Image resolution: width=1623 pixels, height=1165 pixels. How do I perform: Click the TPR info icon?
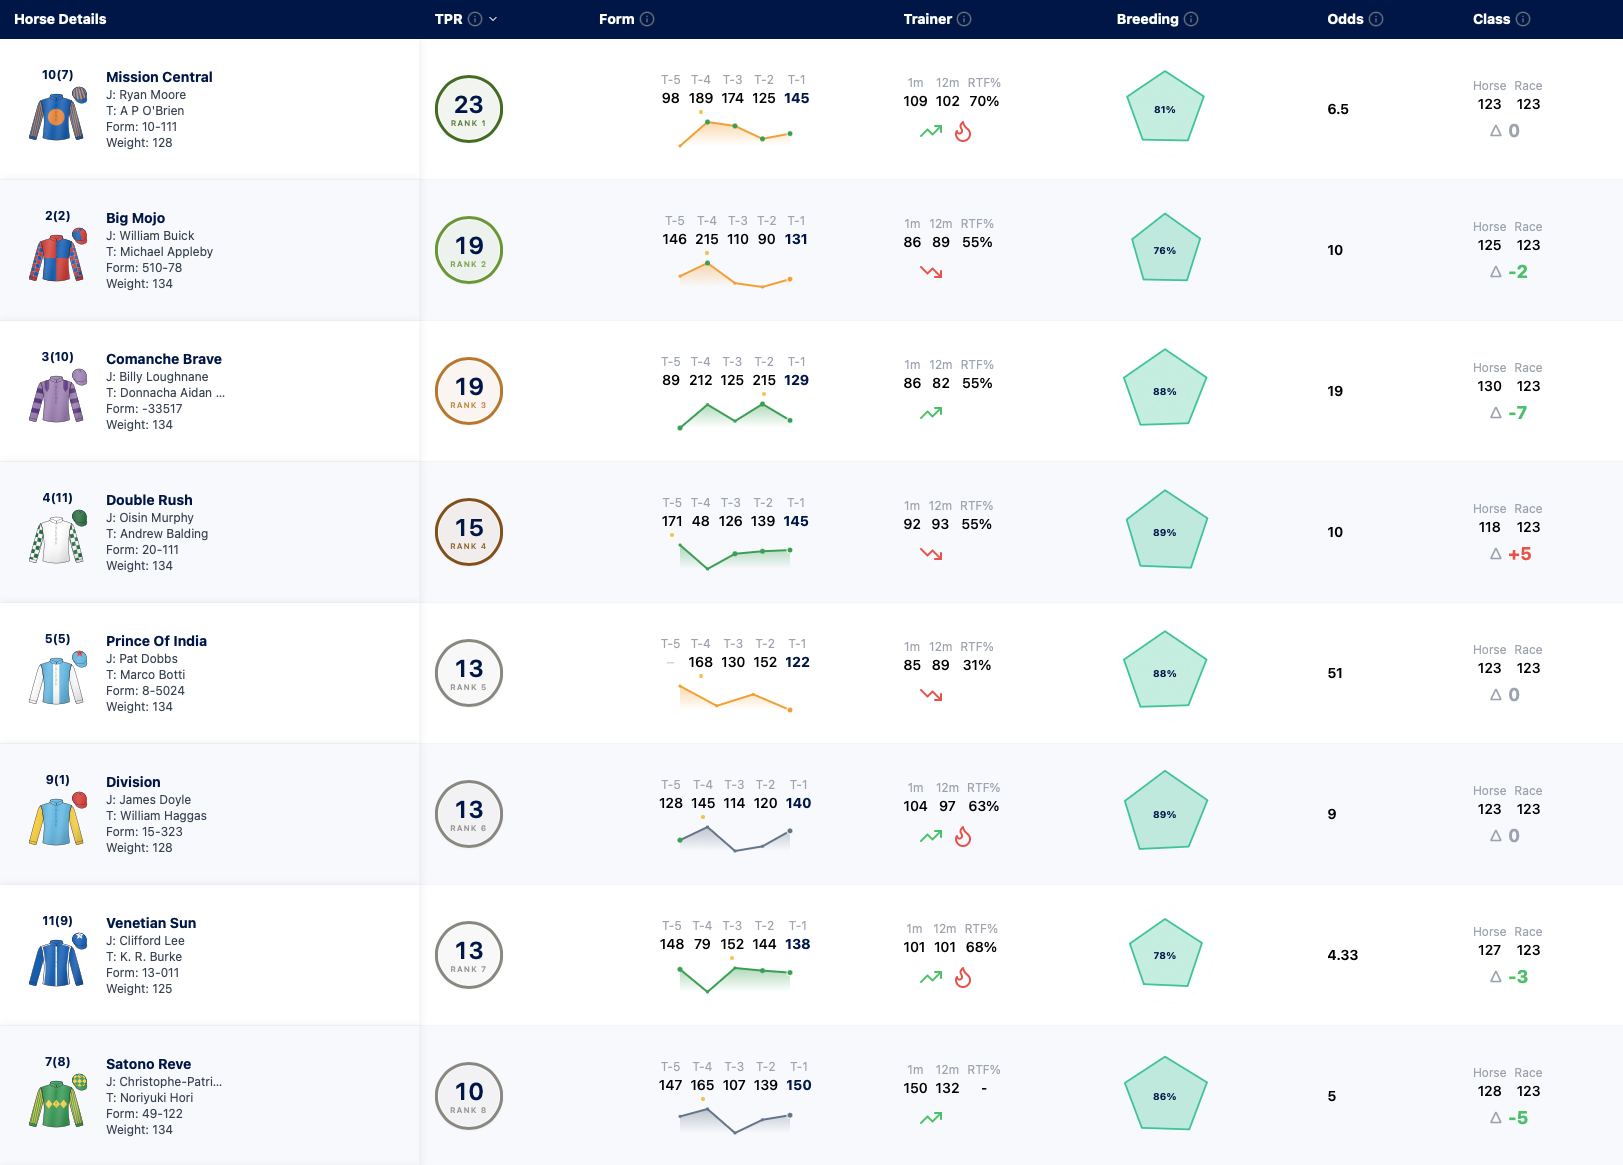[x=475, y=19]
